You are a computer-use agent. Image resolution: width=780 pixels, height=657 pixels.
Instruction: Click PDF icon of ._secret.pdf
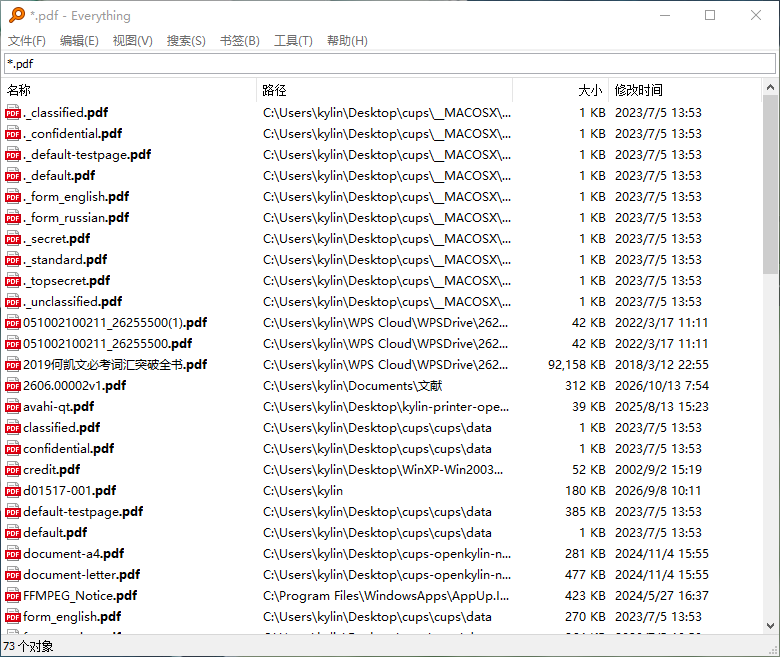[x=13, y=239]
